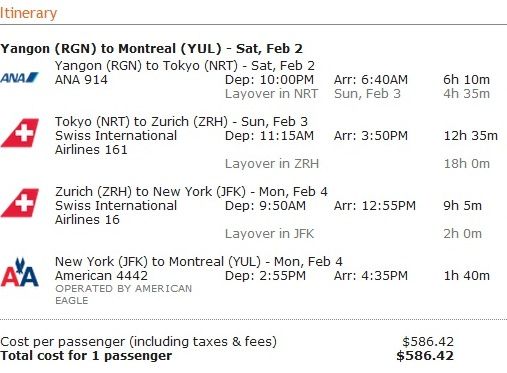Viewport: 507px width, 373px height.
Task: Click Swiss International Airlines 16 text
Action: (x=116, y=213)
